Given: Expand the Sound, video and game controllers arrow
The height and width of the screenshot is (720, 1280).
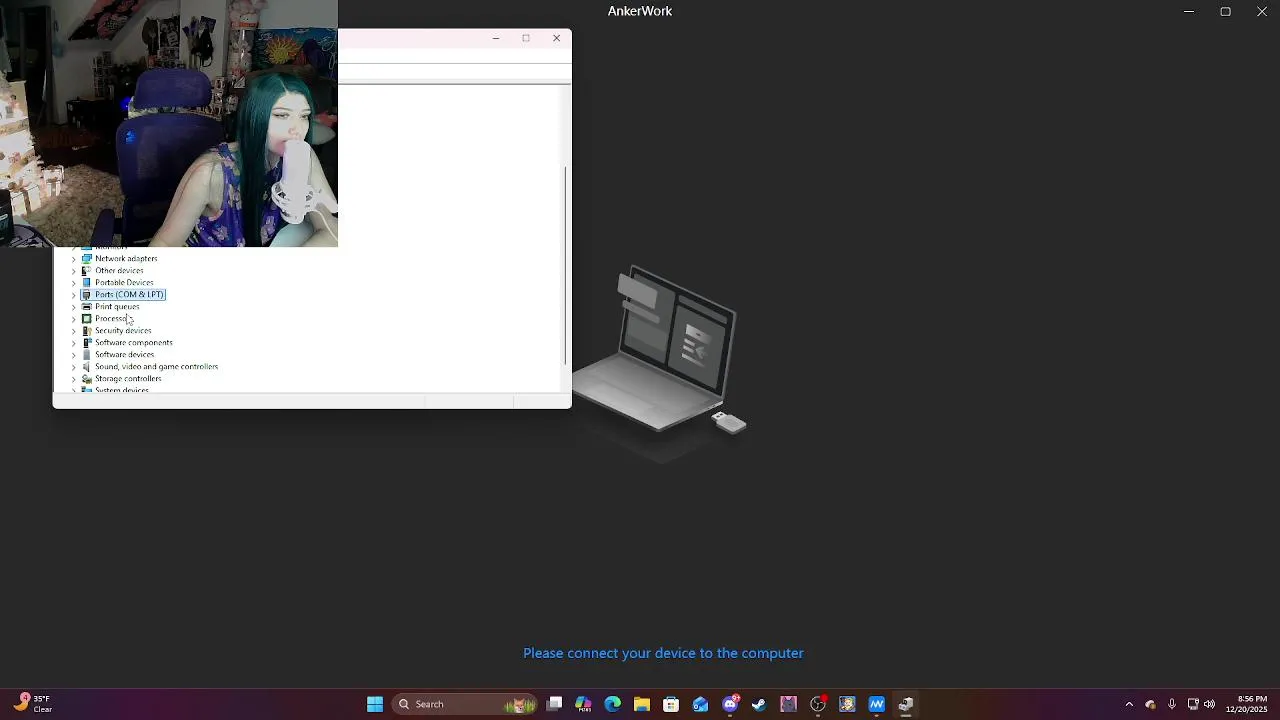Looking at the screenshot, I should pos(73,367).
